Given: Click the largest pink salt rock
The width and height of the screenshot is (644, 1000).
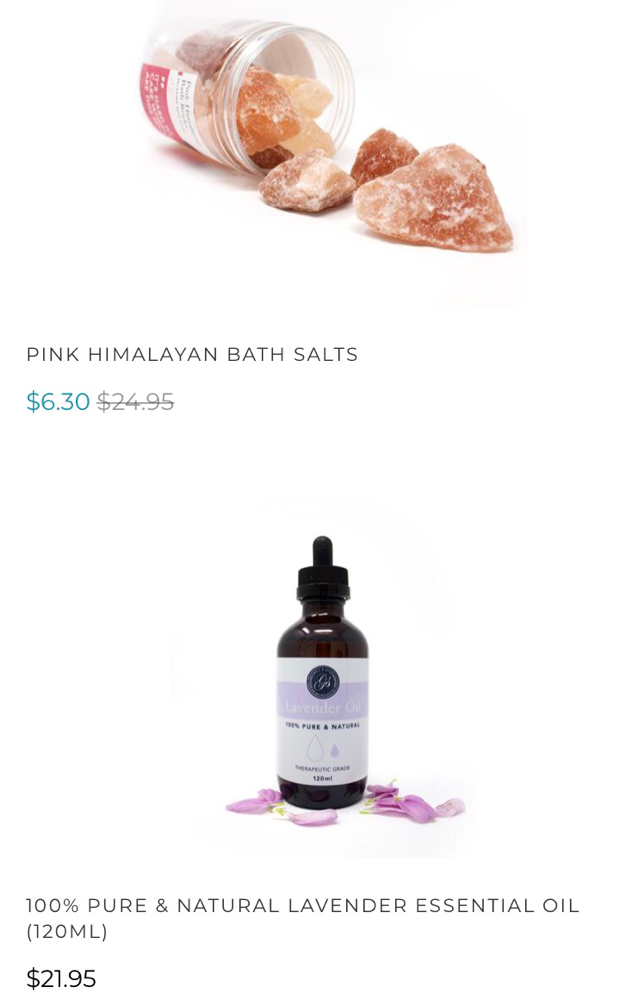Looking at the screenshot, I should pyautogui.click(x=434, y=200).
